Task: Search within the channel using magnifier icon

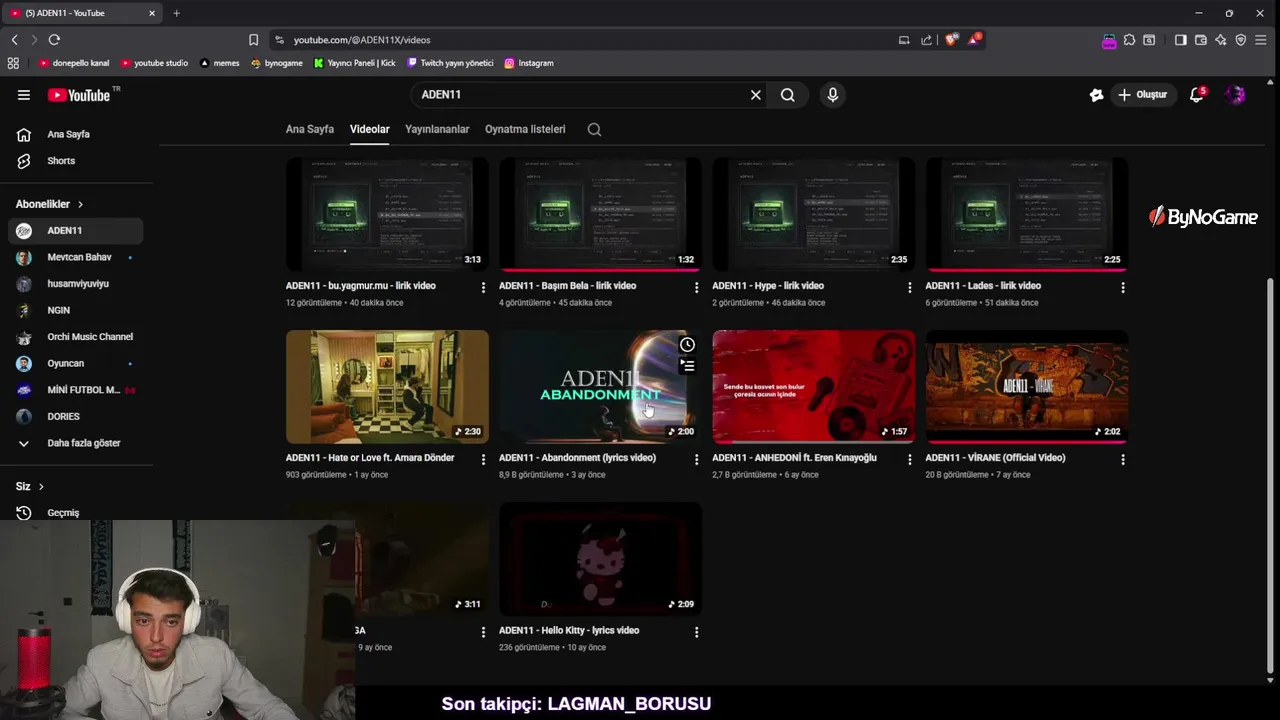Action: pyautogui.click(x=594, y=129)
